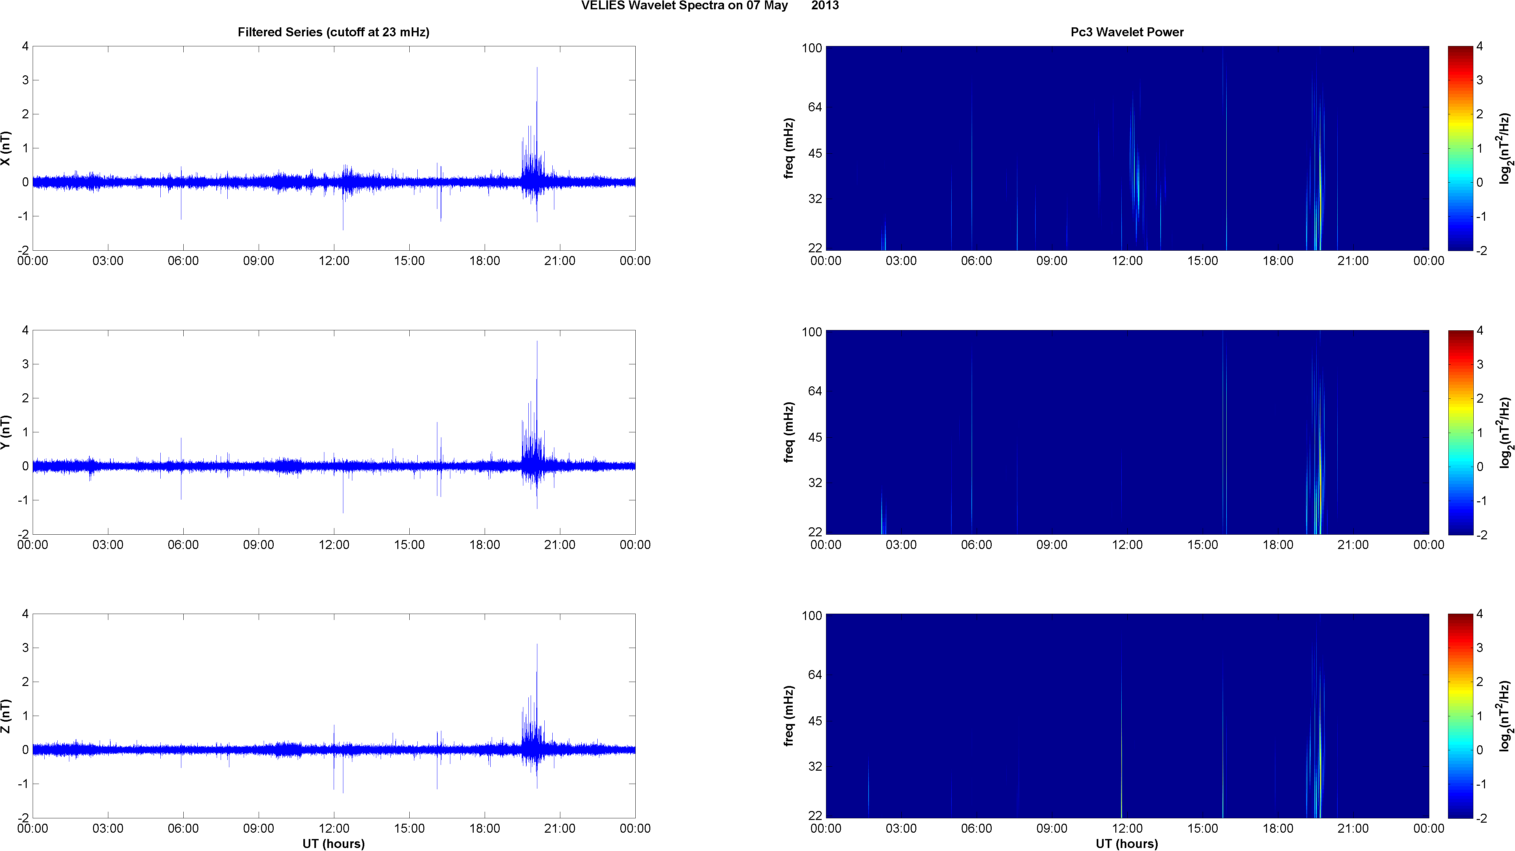
Task: Select the "X (nT)" axis label
Action: [x=6, y=148]
